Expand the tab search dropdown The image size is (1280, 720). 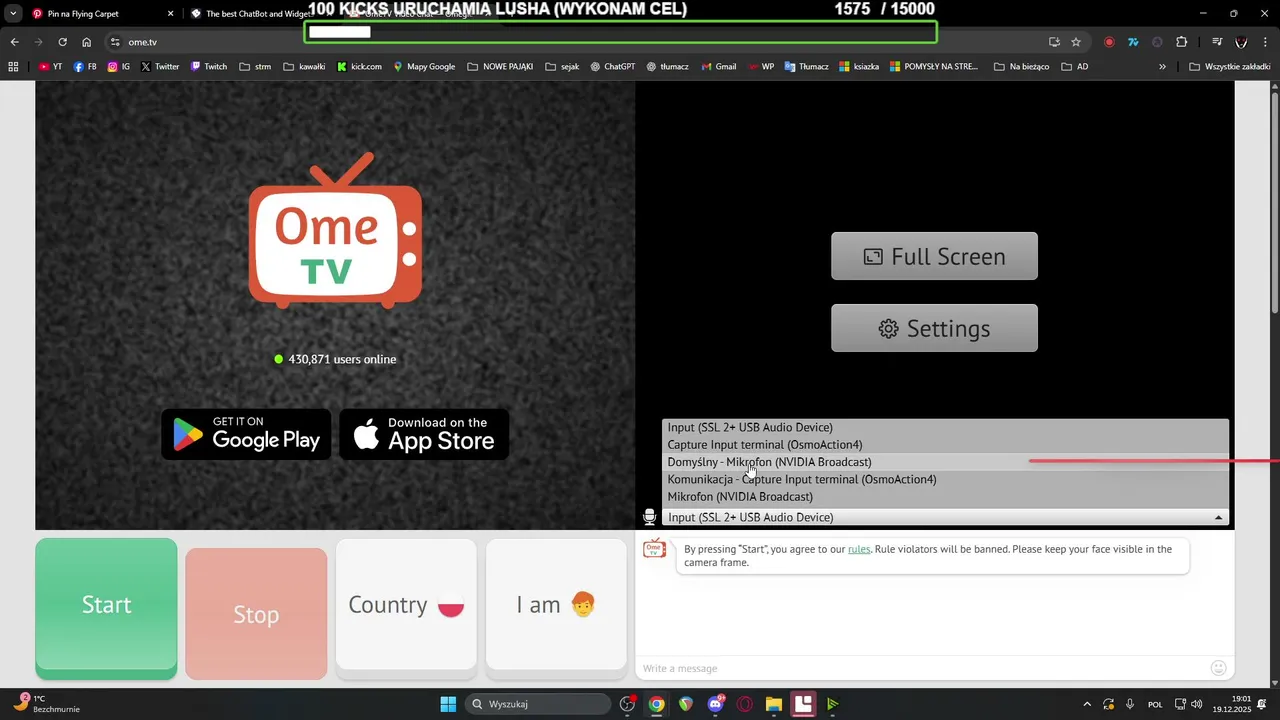[x=13, y=14]
